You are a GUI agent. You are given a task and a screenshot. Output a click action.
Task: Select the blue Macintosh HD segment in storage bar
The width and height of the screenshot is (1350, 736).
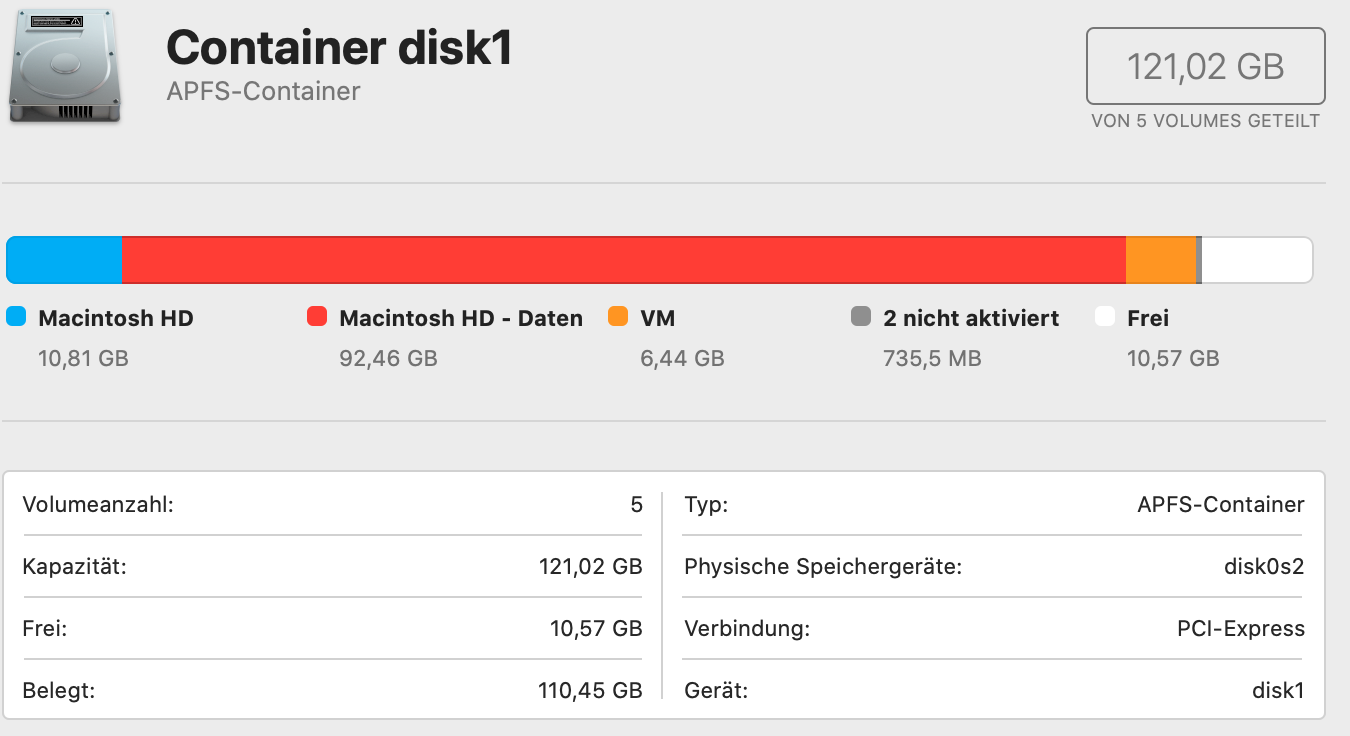(63, 259)
